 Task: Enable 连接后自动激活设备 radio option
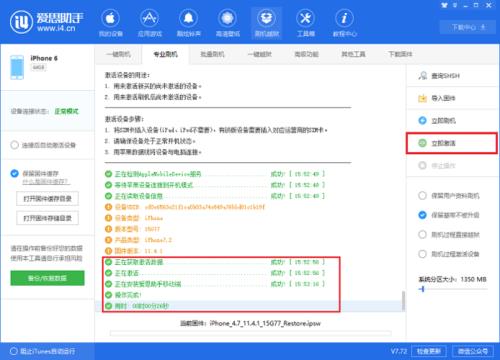click(43, 145)
